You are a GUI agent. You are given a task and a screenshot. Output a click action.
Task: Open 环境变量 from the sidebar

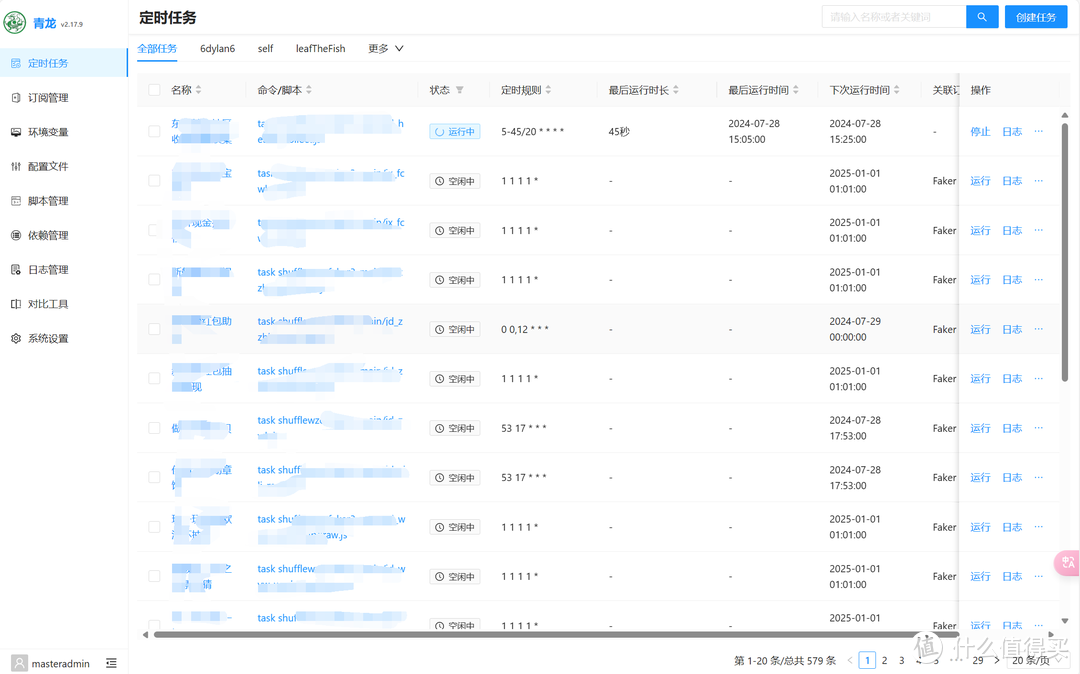(48, 131)
